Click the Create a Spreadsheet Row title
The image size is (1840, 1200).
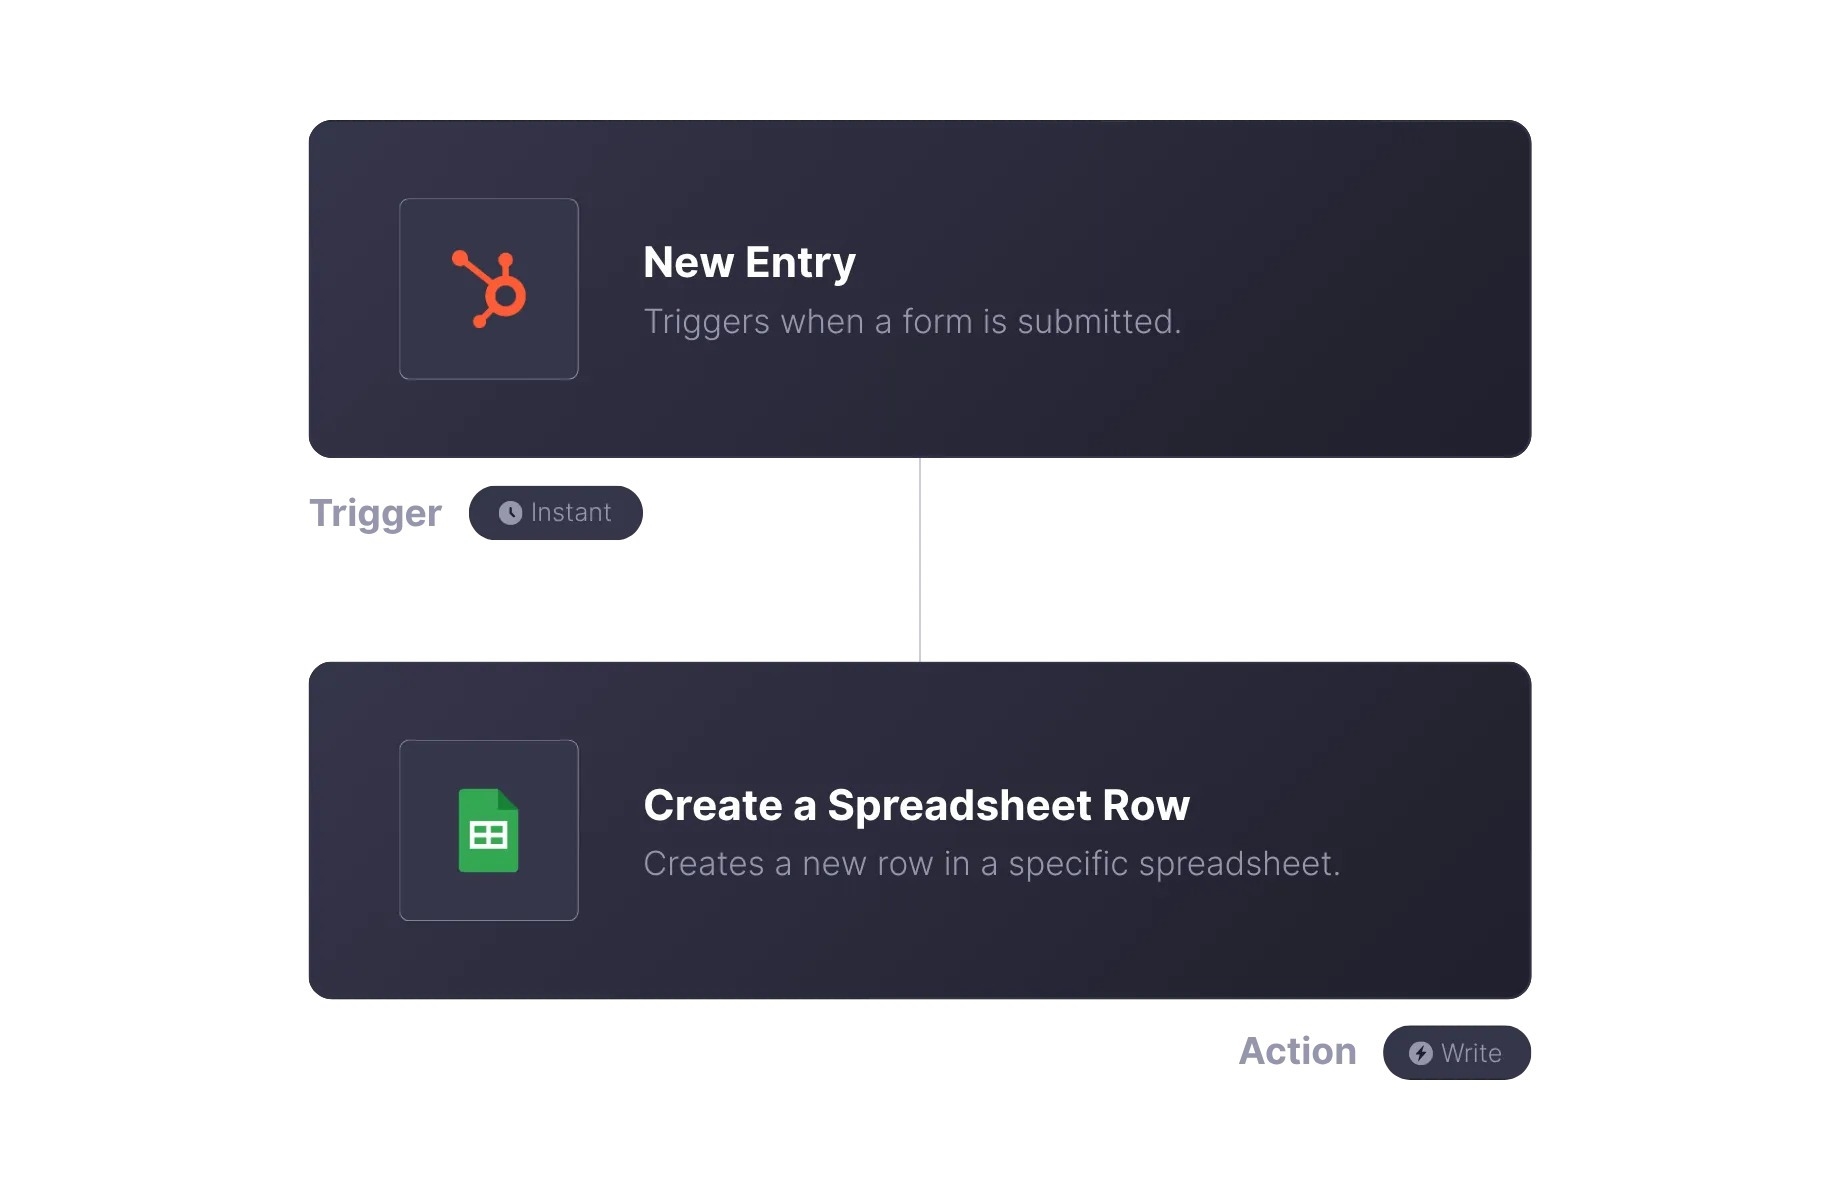pos(916,805)
